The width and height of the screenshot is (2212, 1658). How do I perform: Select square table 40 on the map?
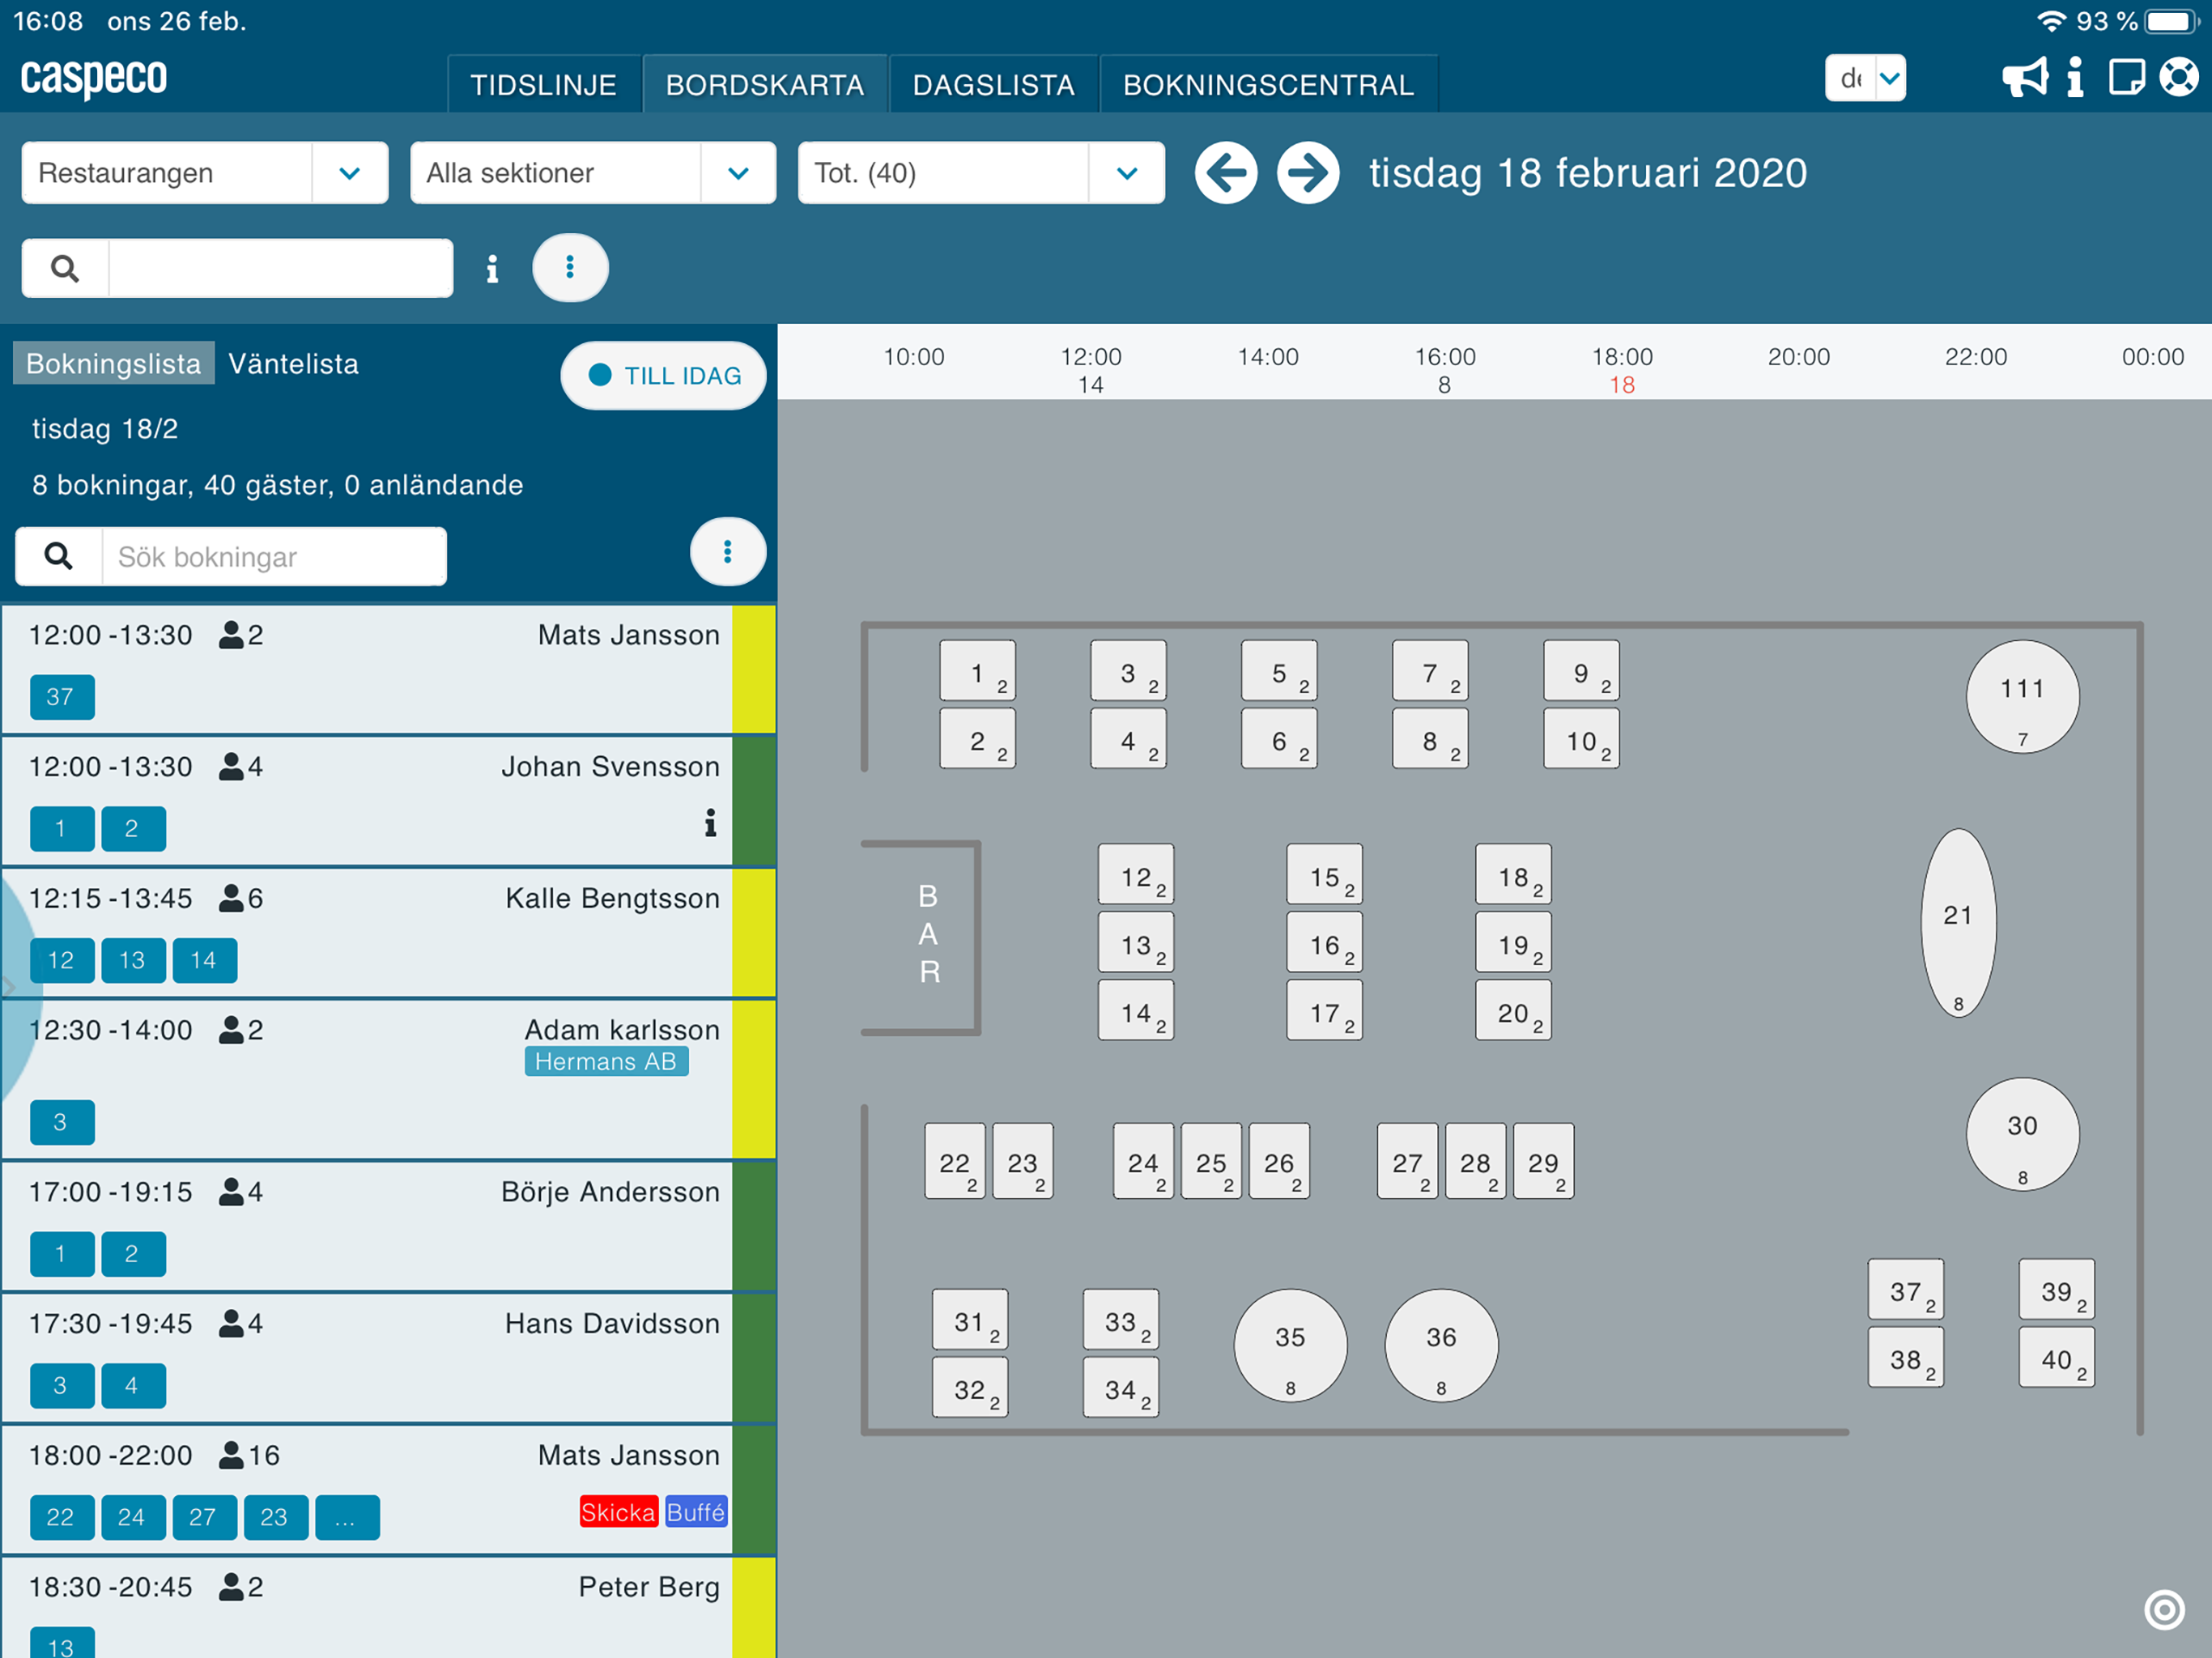tap(2056, 1358)
